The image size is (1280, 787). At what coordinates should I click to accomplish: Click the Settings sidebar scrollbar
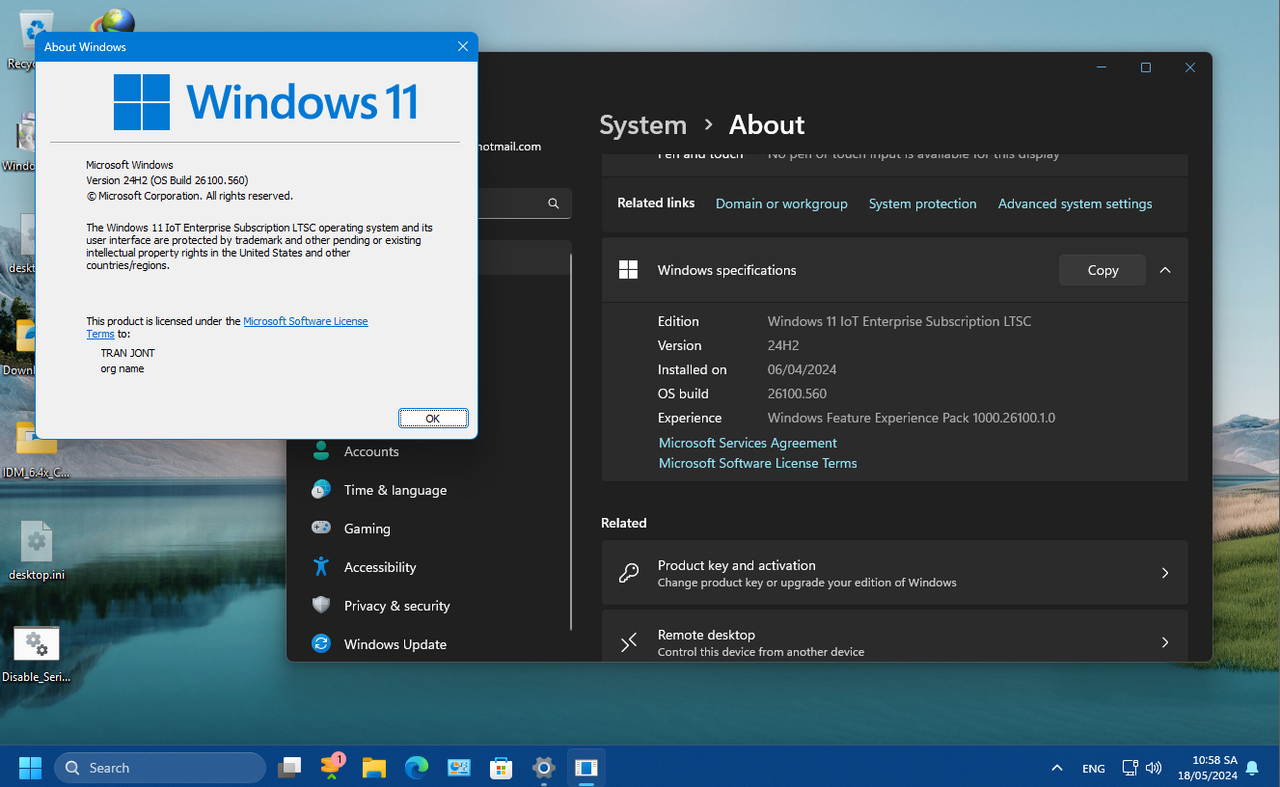click(x=571, y=440)
